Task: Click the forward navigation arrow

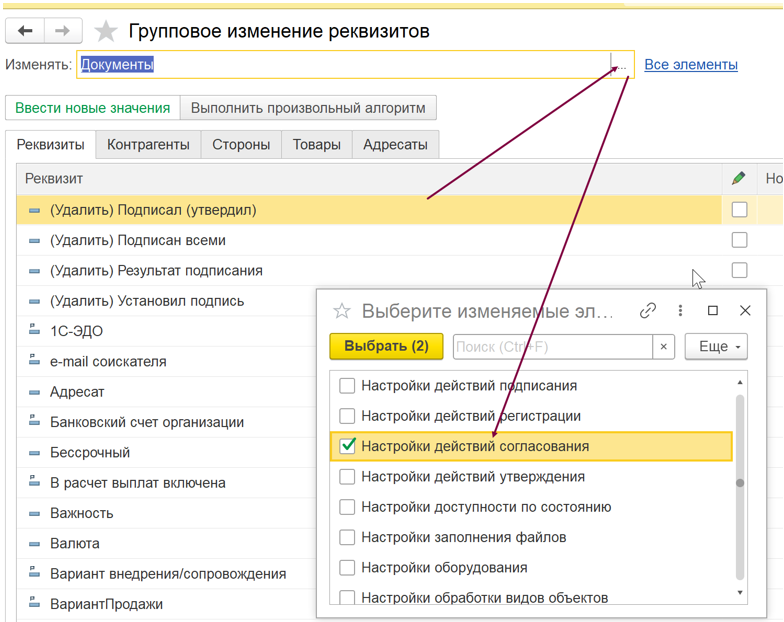Action: point(62,31)
